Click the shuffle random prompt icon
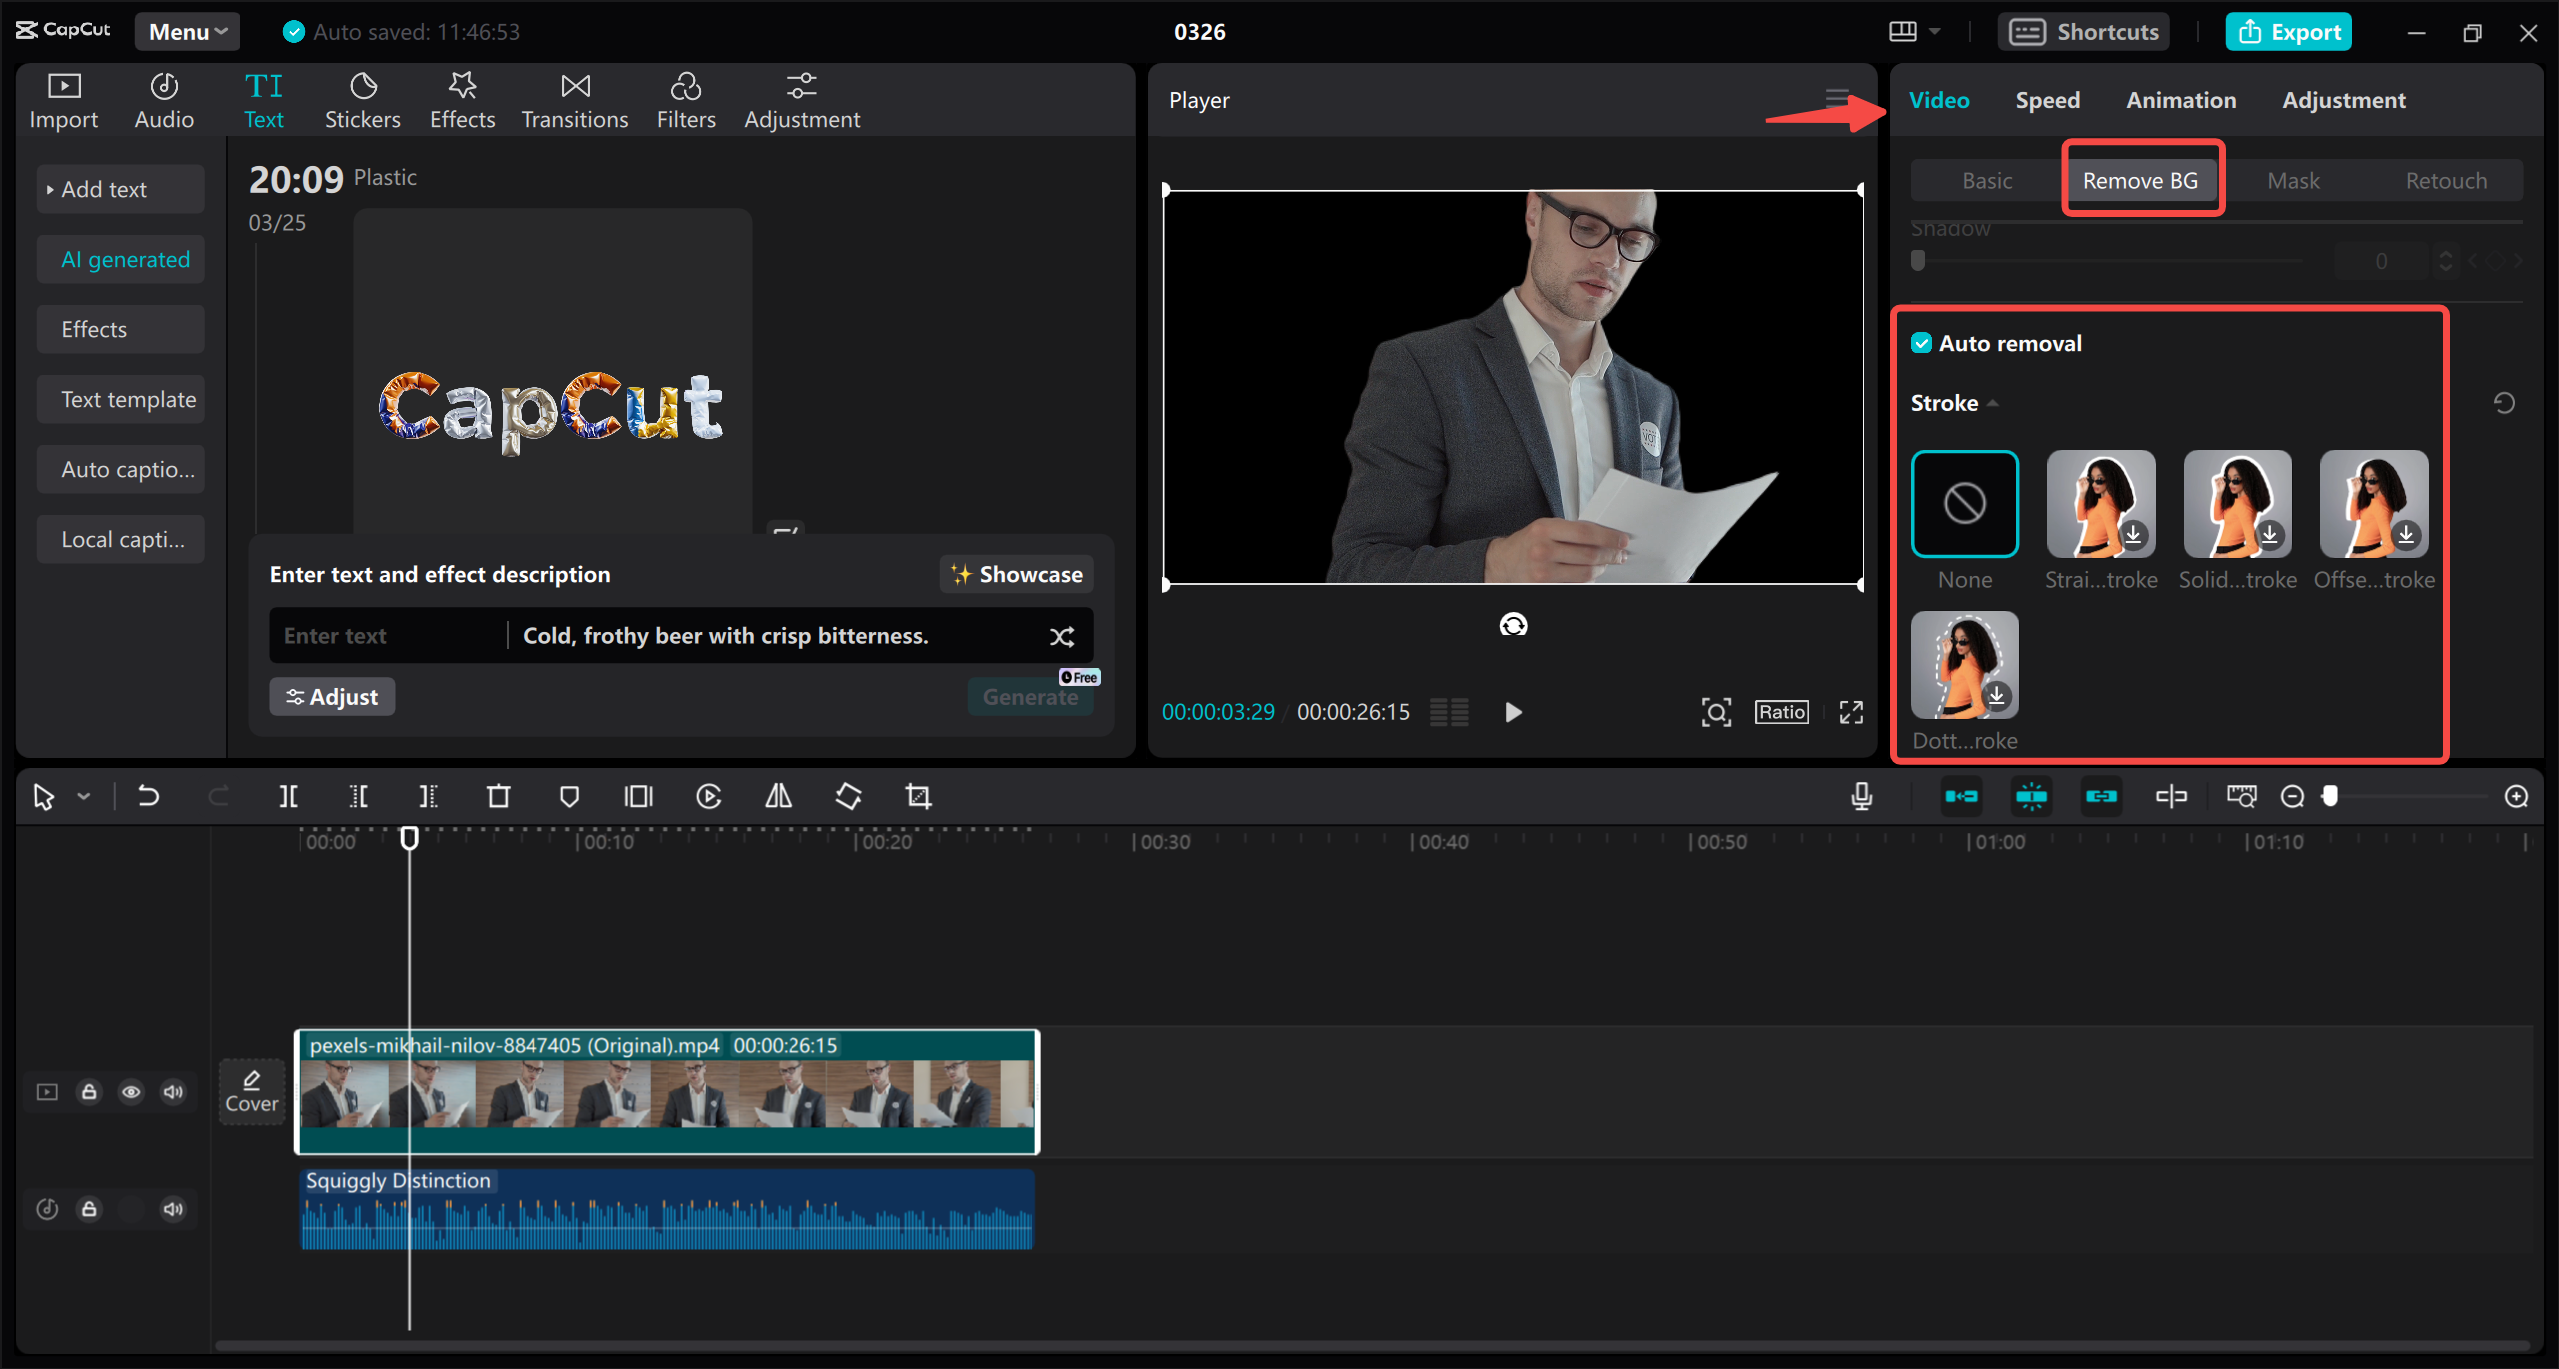Screen dimensions: 2559x1369 coord(1062,636)
